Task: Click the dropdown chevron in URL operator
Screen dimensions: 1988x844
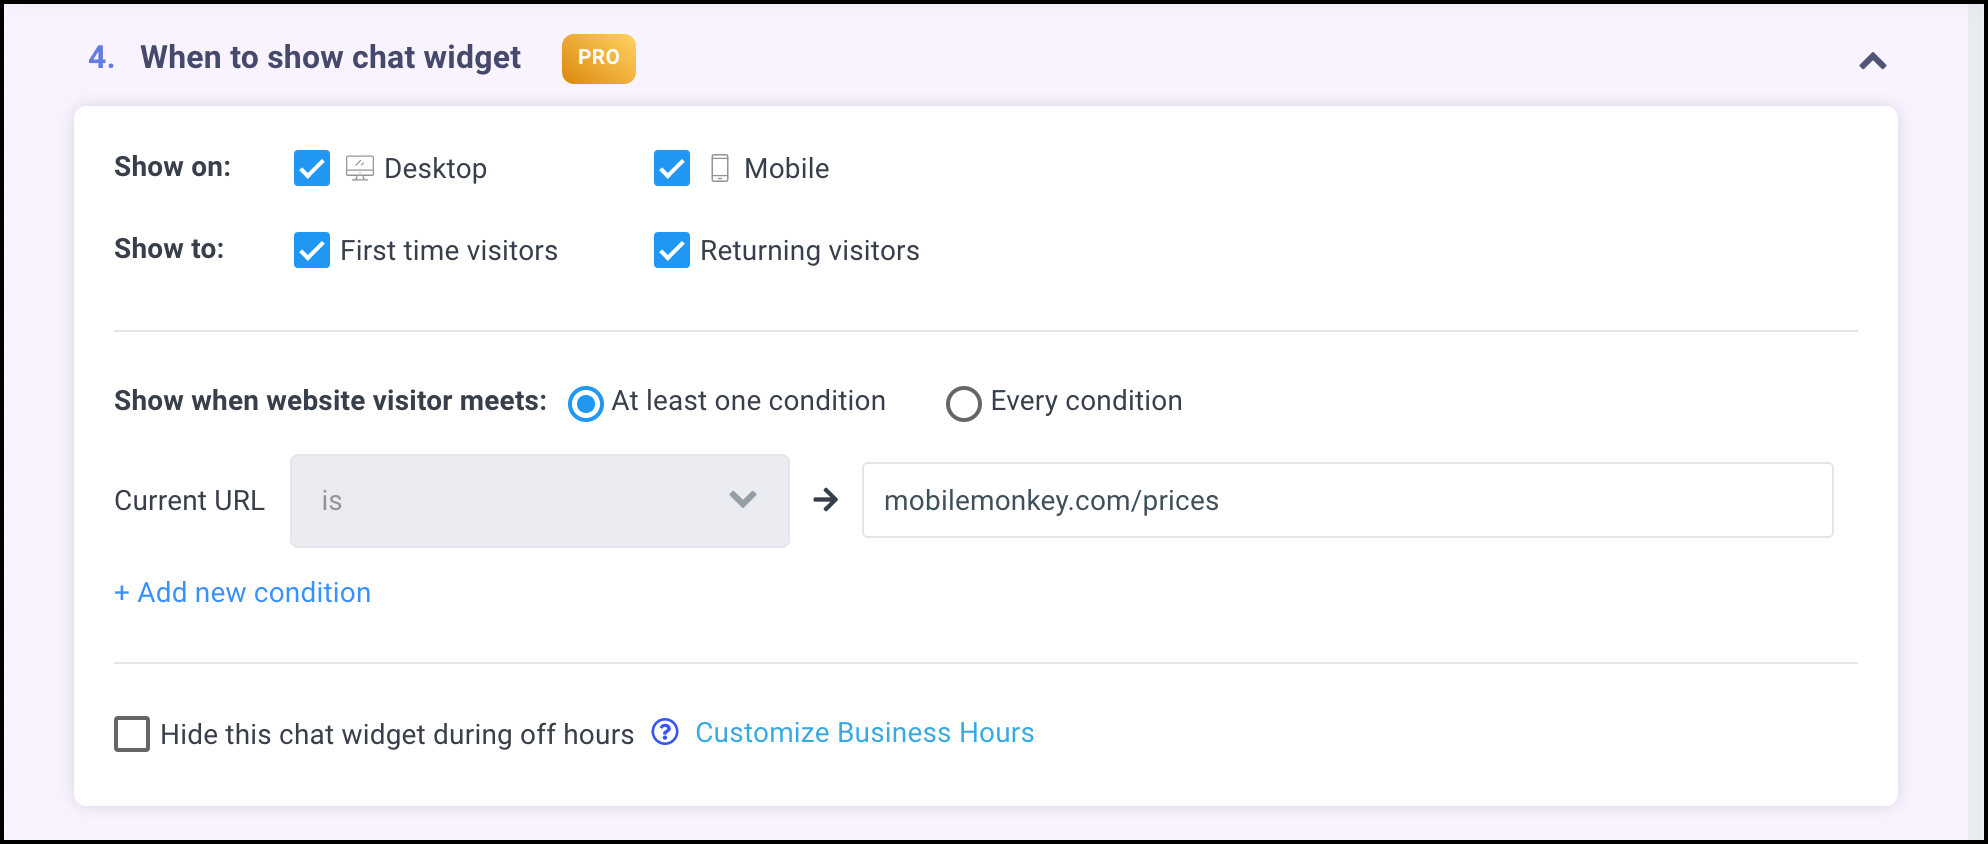Action: pyautogui.click(x=743, y=499)
